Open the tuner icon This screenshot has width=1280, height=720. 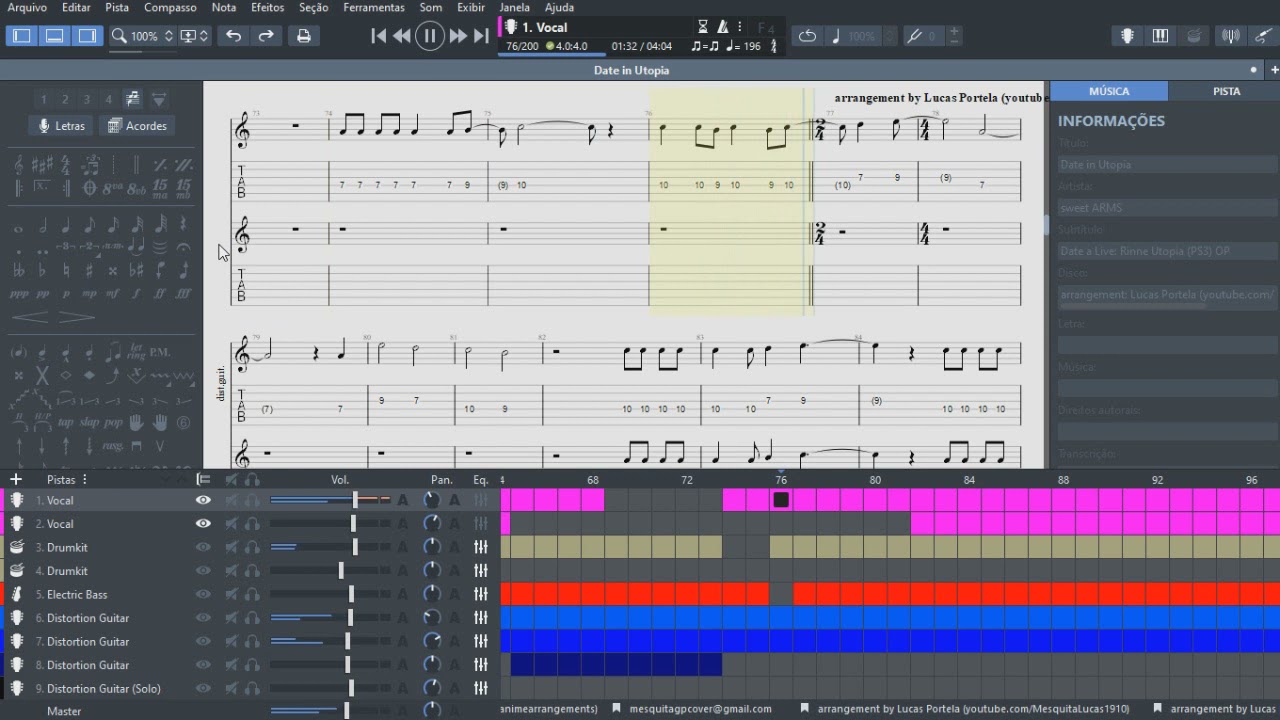(x=1231, y=36)
